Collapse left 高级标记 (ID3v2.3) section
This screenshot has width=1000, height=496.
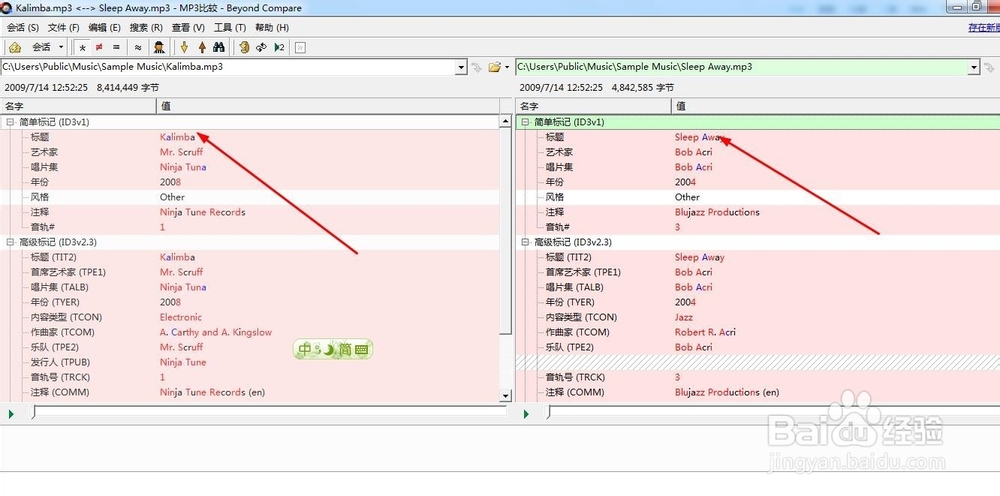[x=10, y=242]
